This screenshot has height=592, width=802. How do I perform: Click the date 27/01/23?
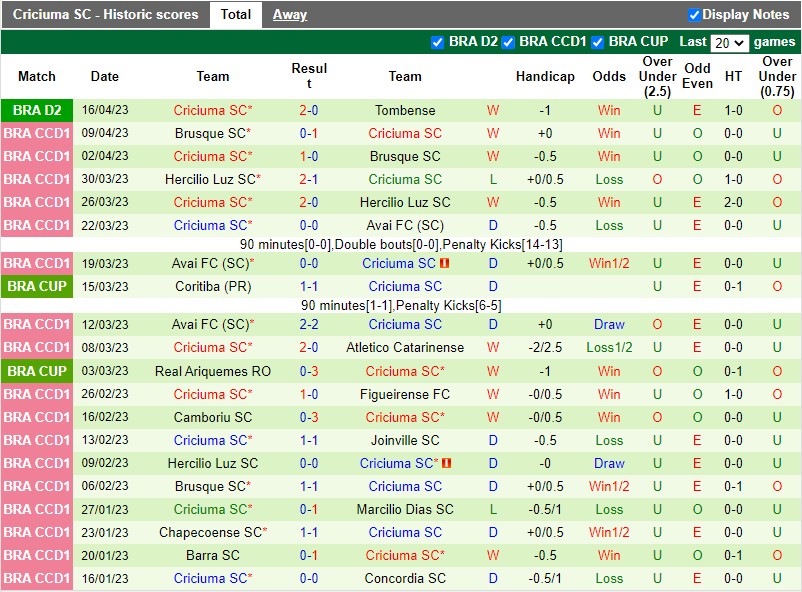tap(105, 509)
